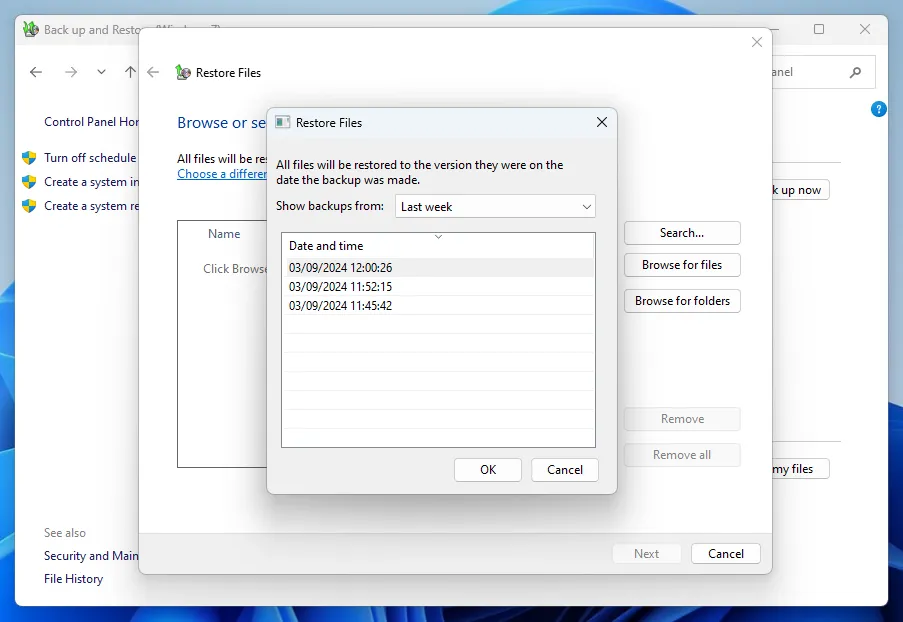The height and width of the screenshot is (622, 903).
Task: Open the recent locations chevron dropdown
Action: click(x=101, y=72)
